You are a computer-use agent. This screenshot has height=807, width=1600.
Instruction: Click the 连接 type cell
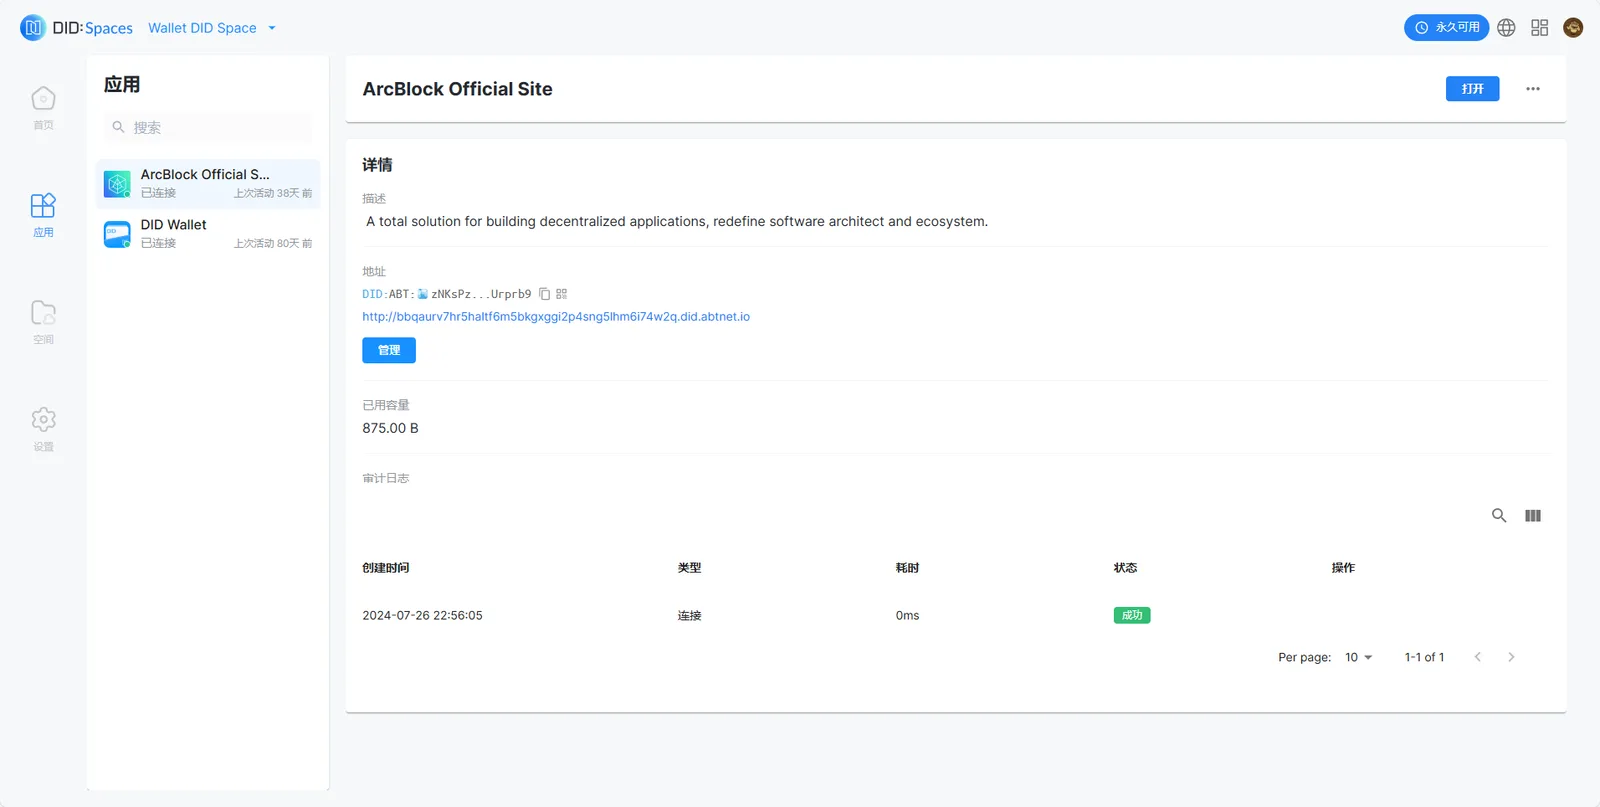[x=690, y=616]
